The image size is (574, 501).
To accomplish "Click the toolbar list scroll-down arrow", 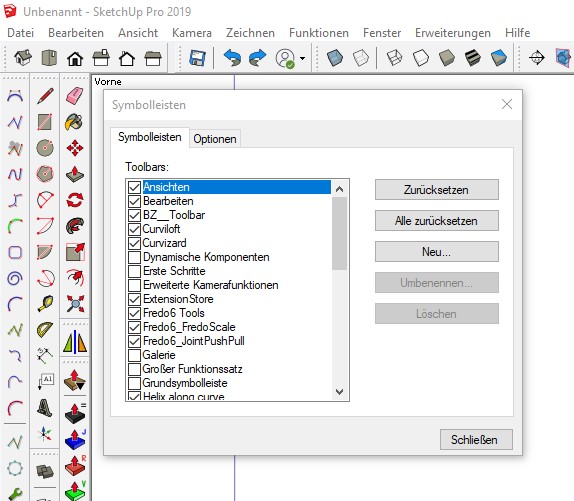I will pos(339,392).
